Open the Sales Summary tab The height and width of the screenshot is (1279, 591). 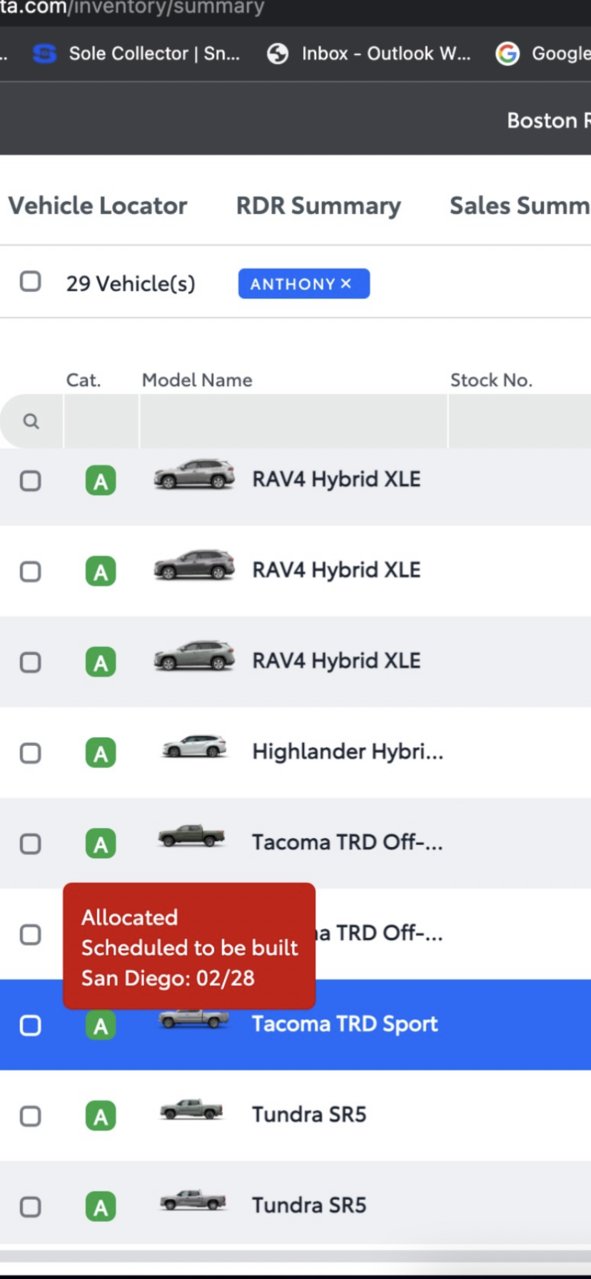(519, 206)
